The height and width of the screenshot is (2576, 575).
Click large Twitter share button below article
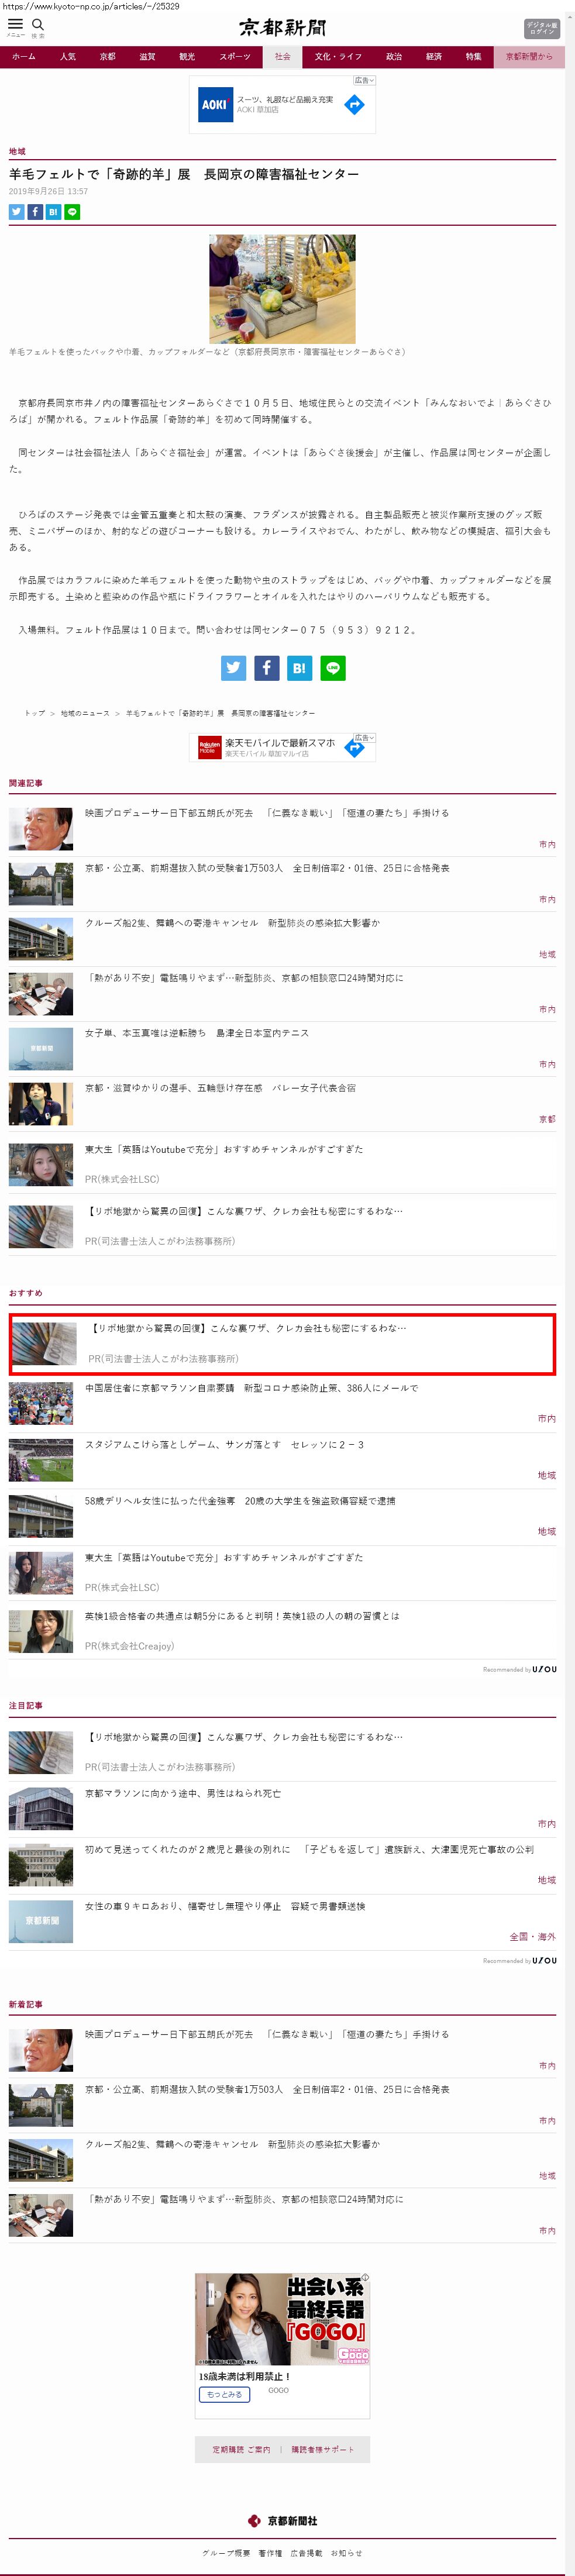tap(233, 668)
